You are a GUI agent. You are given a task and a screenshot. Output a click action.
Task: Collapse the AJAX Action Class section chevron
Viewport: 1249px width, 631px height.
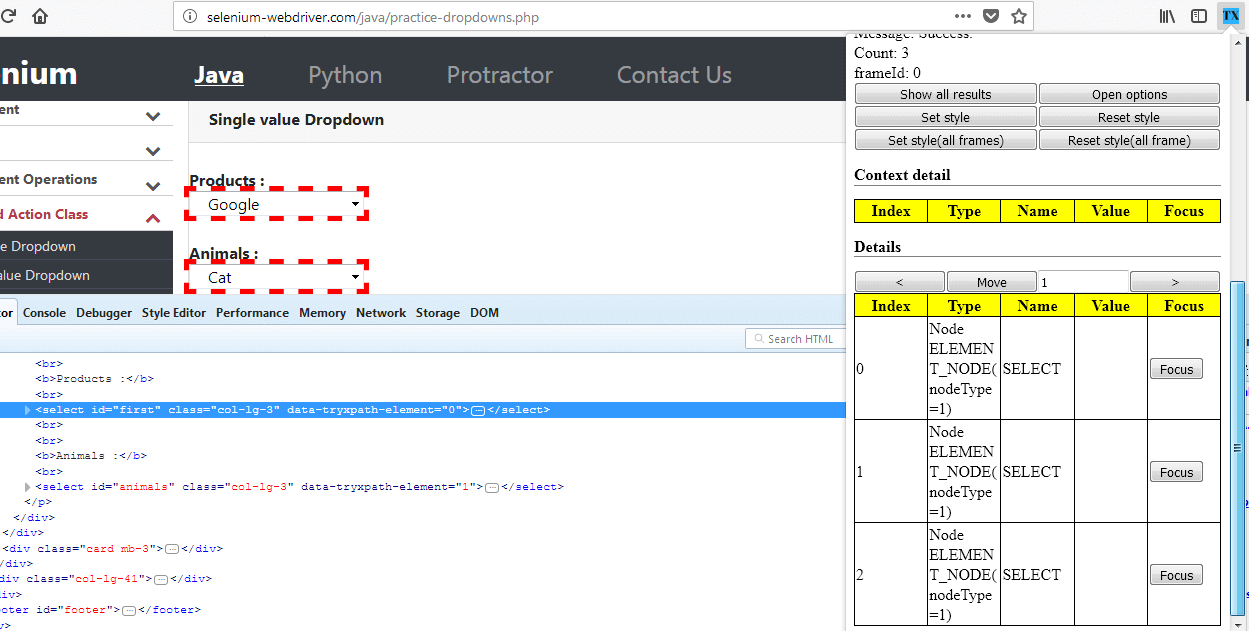click(152, 213)
